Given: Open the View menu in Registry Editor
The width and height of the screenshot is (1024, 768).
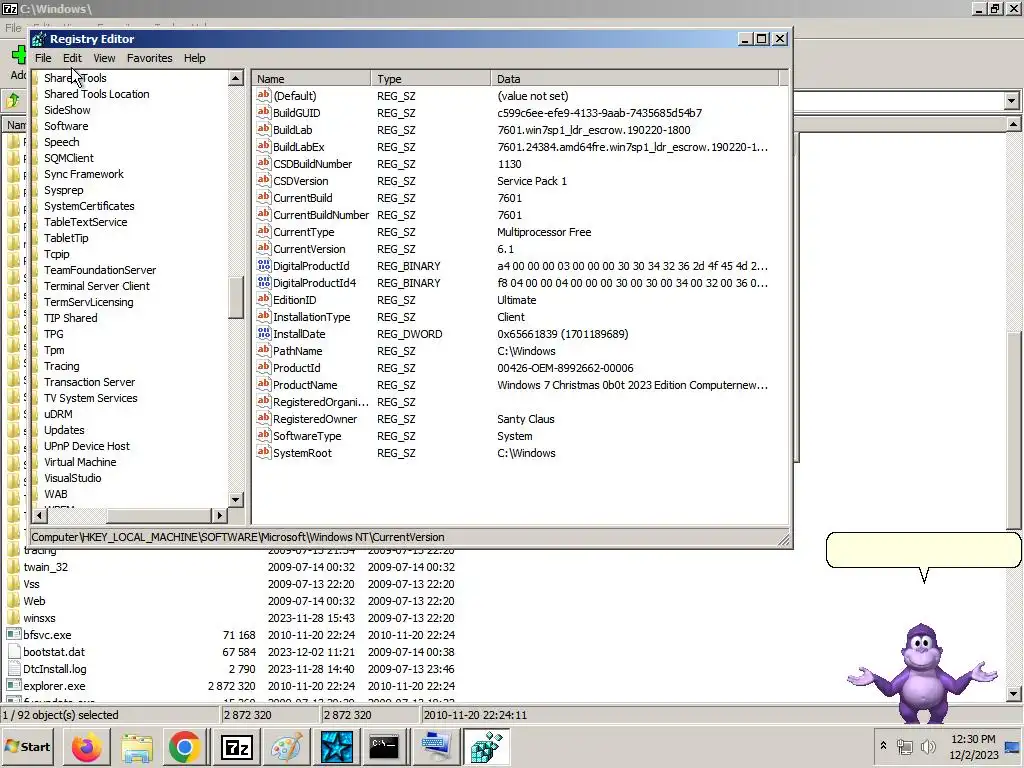Looking at the screenshot, I should pos(104,58).
